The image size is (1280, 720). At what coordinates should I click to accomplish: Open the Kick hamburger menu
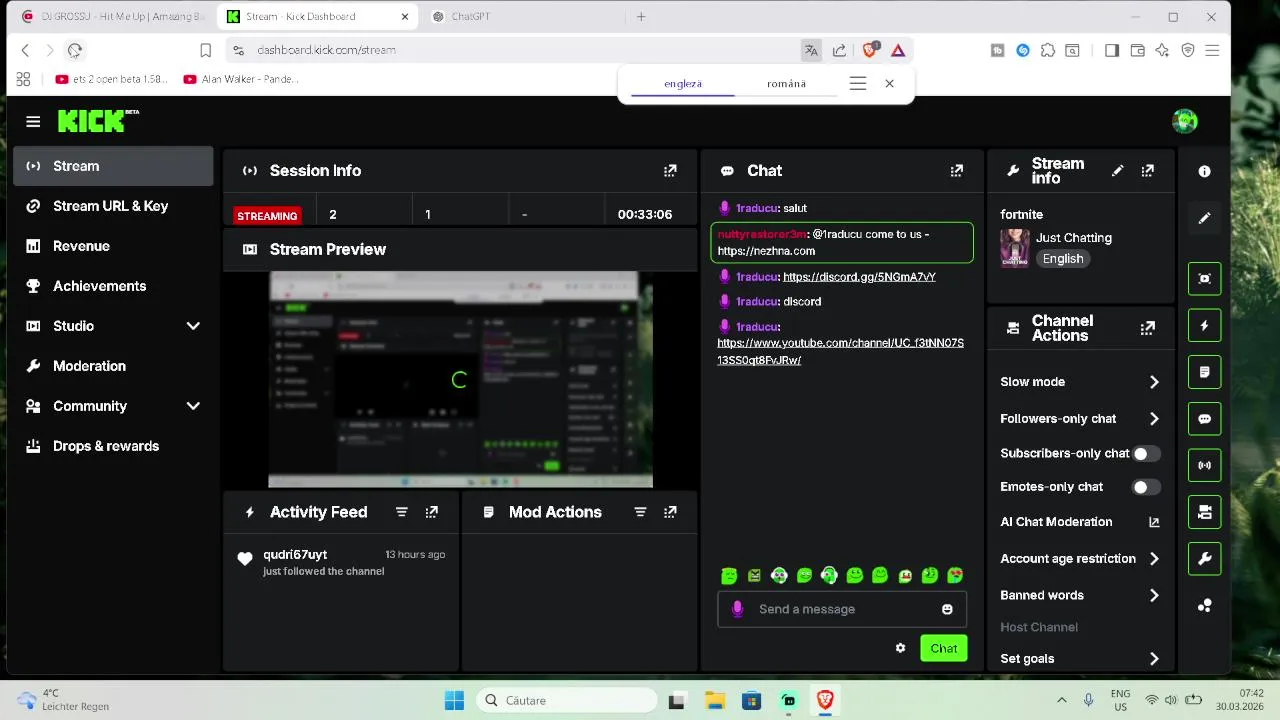tap(33, 122)
